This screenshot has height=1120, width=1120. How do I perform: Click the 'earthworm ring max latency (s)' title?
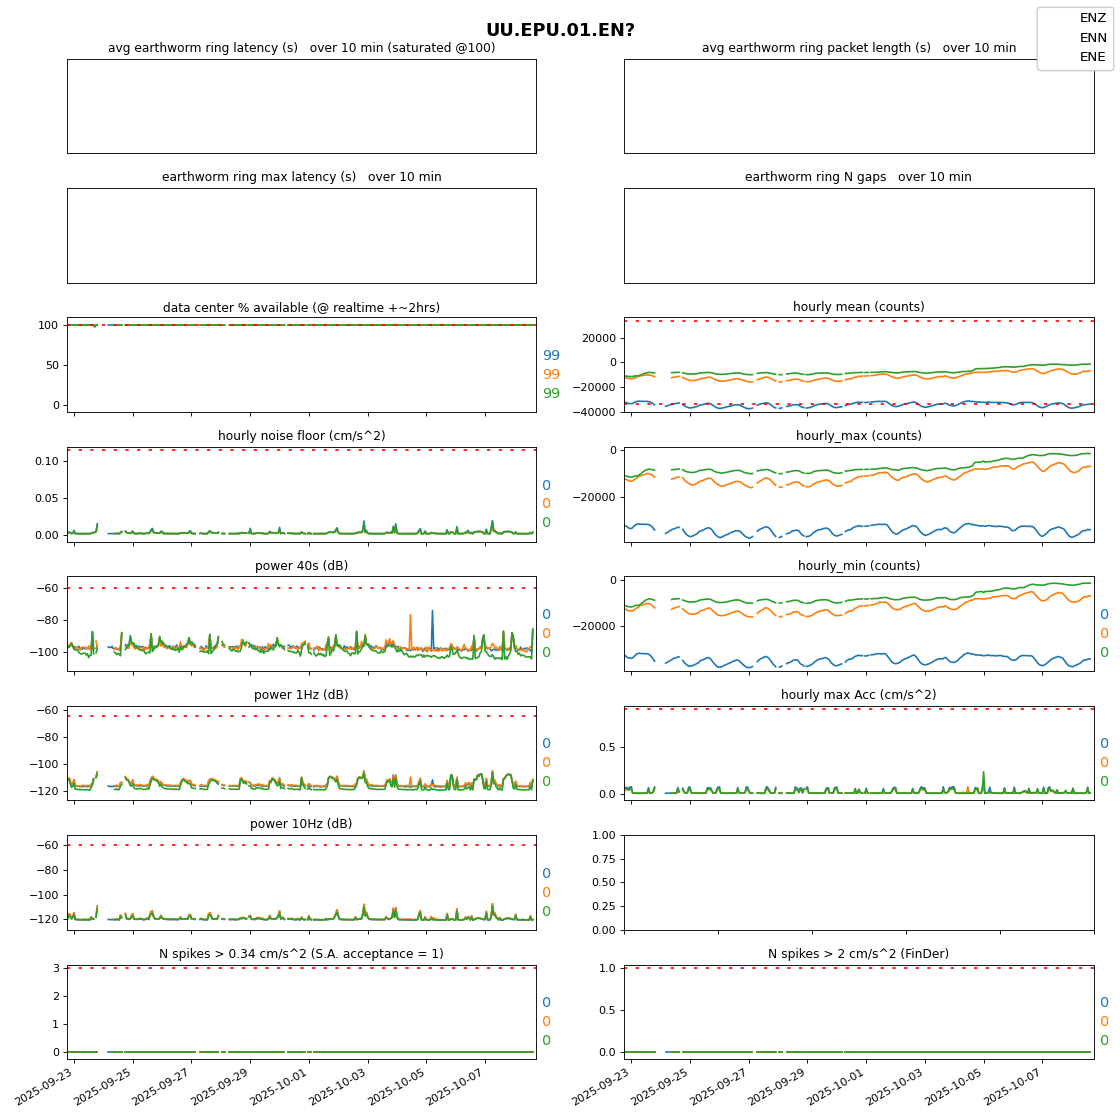pos(301,177)
